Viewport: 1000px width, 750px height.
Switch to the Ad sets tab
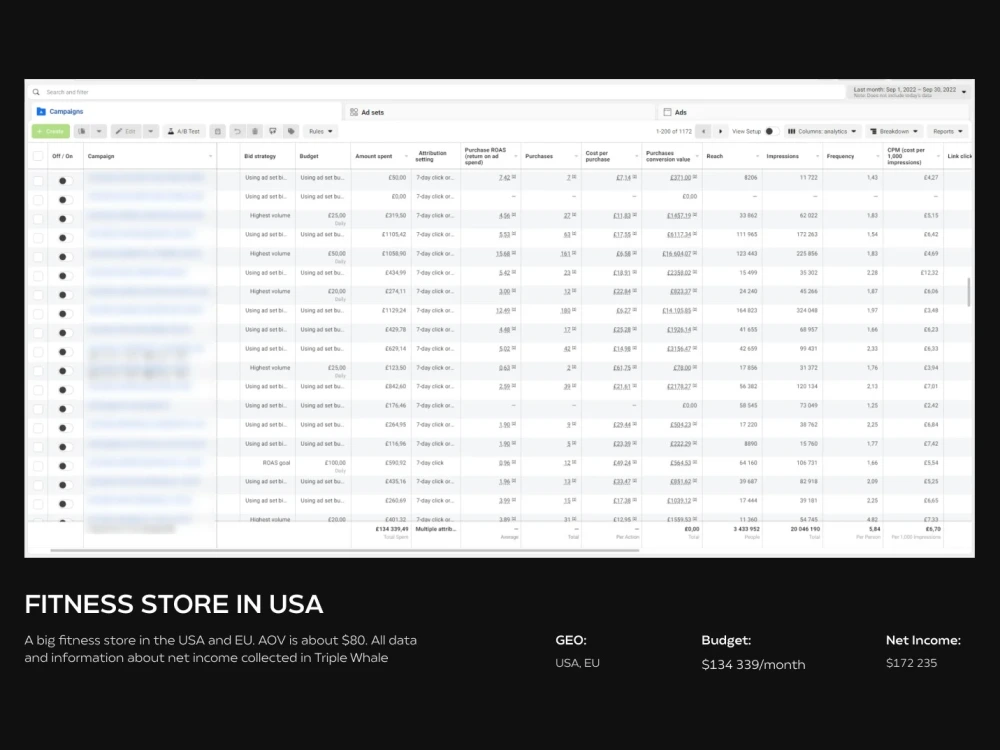point(367,112)
